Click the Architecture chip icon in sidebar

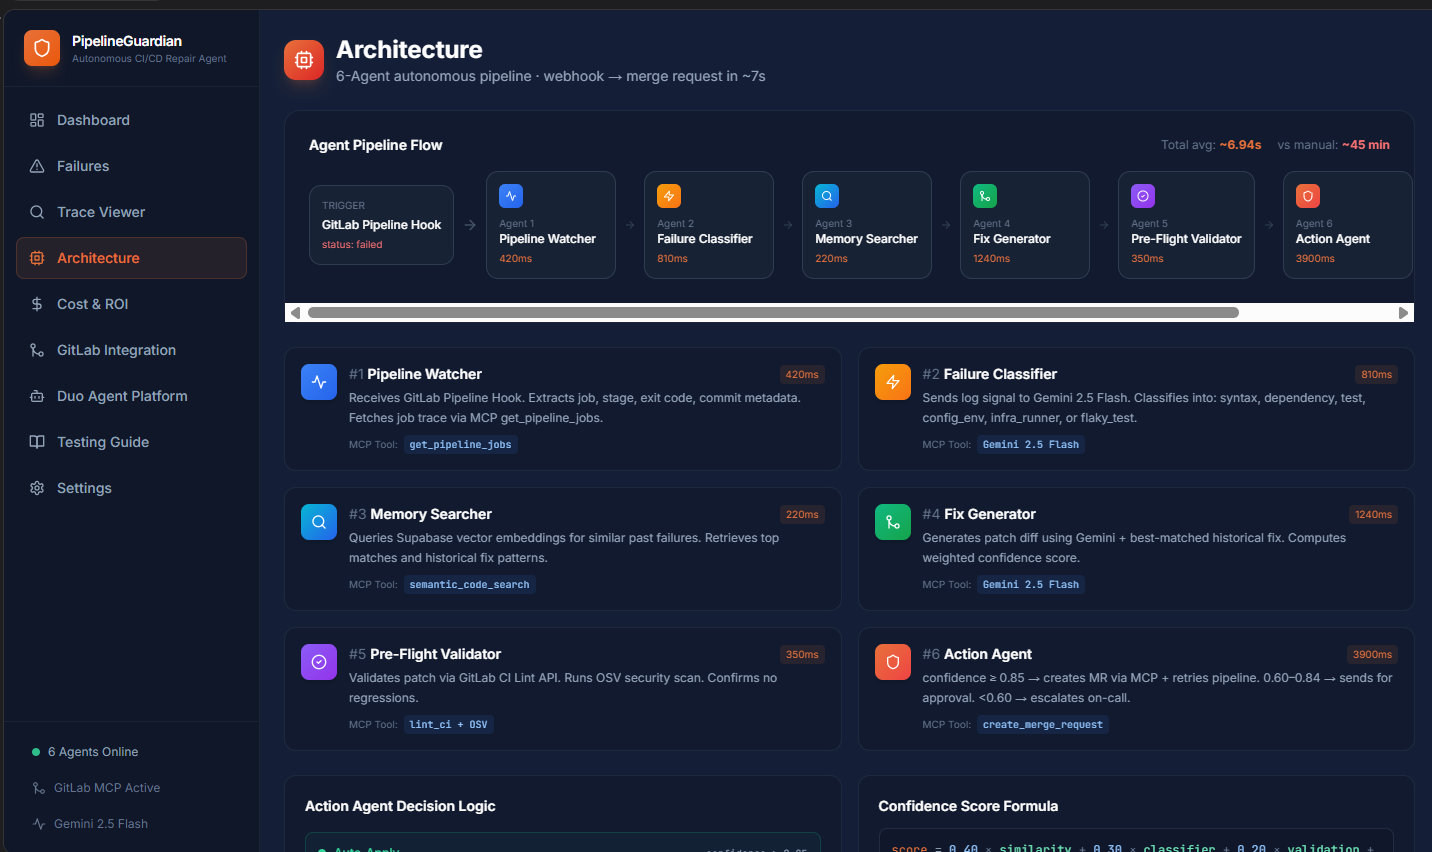[x=37, y=258]
